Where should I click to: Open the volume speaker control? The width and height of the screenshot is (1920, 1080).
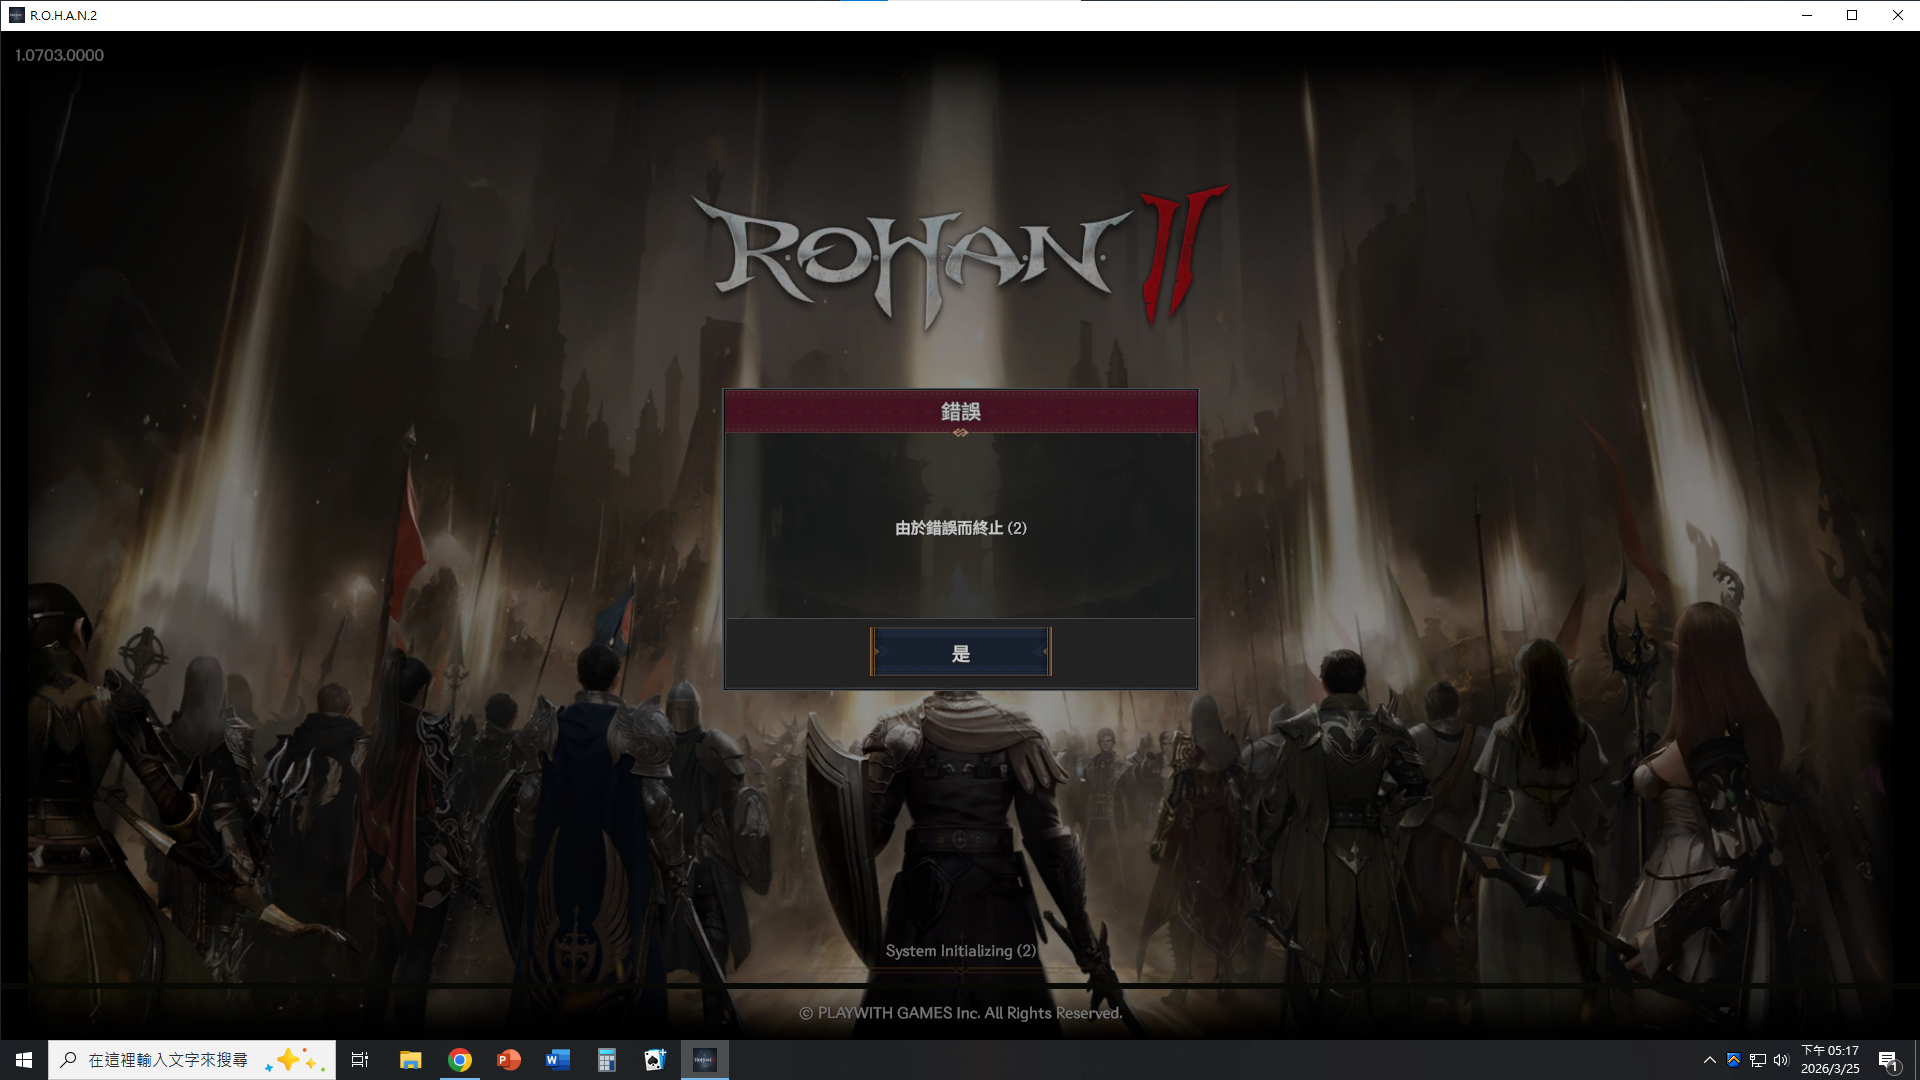tap(1781, 1060)
